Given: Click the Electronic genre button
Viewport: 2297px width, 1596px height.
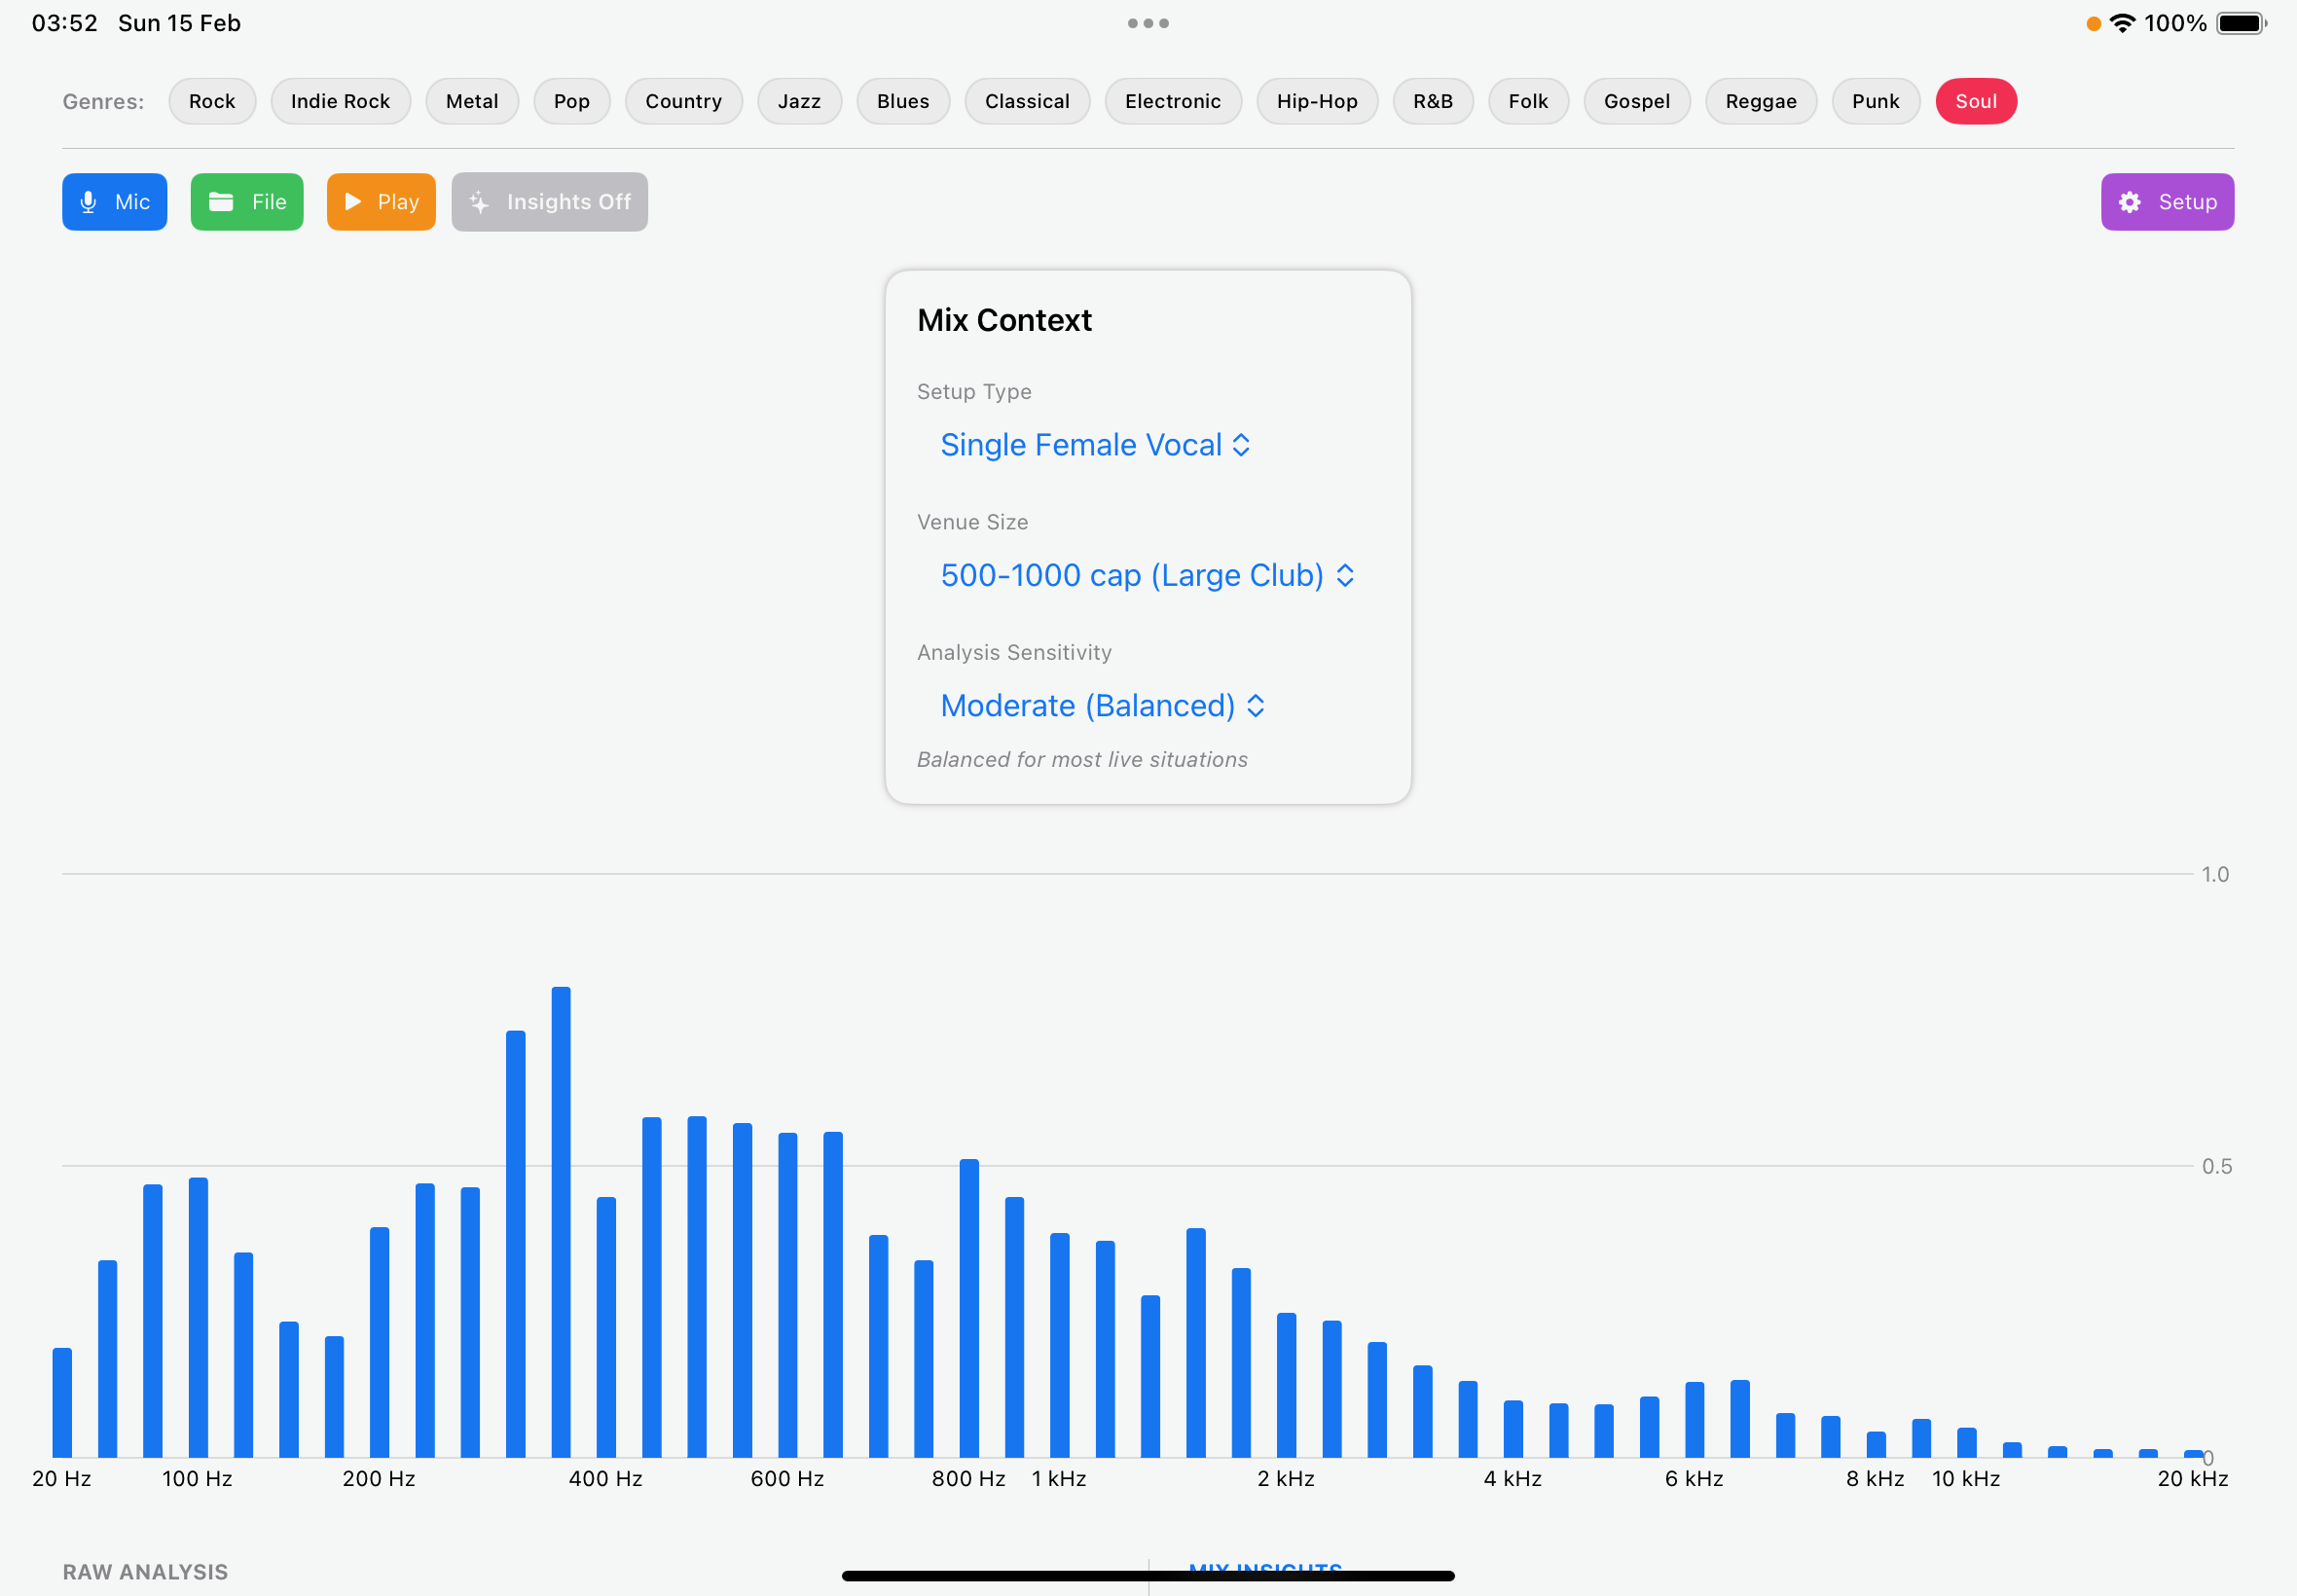Looking at the screenshot, I should click(1172, 101).
